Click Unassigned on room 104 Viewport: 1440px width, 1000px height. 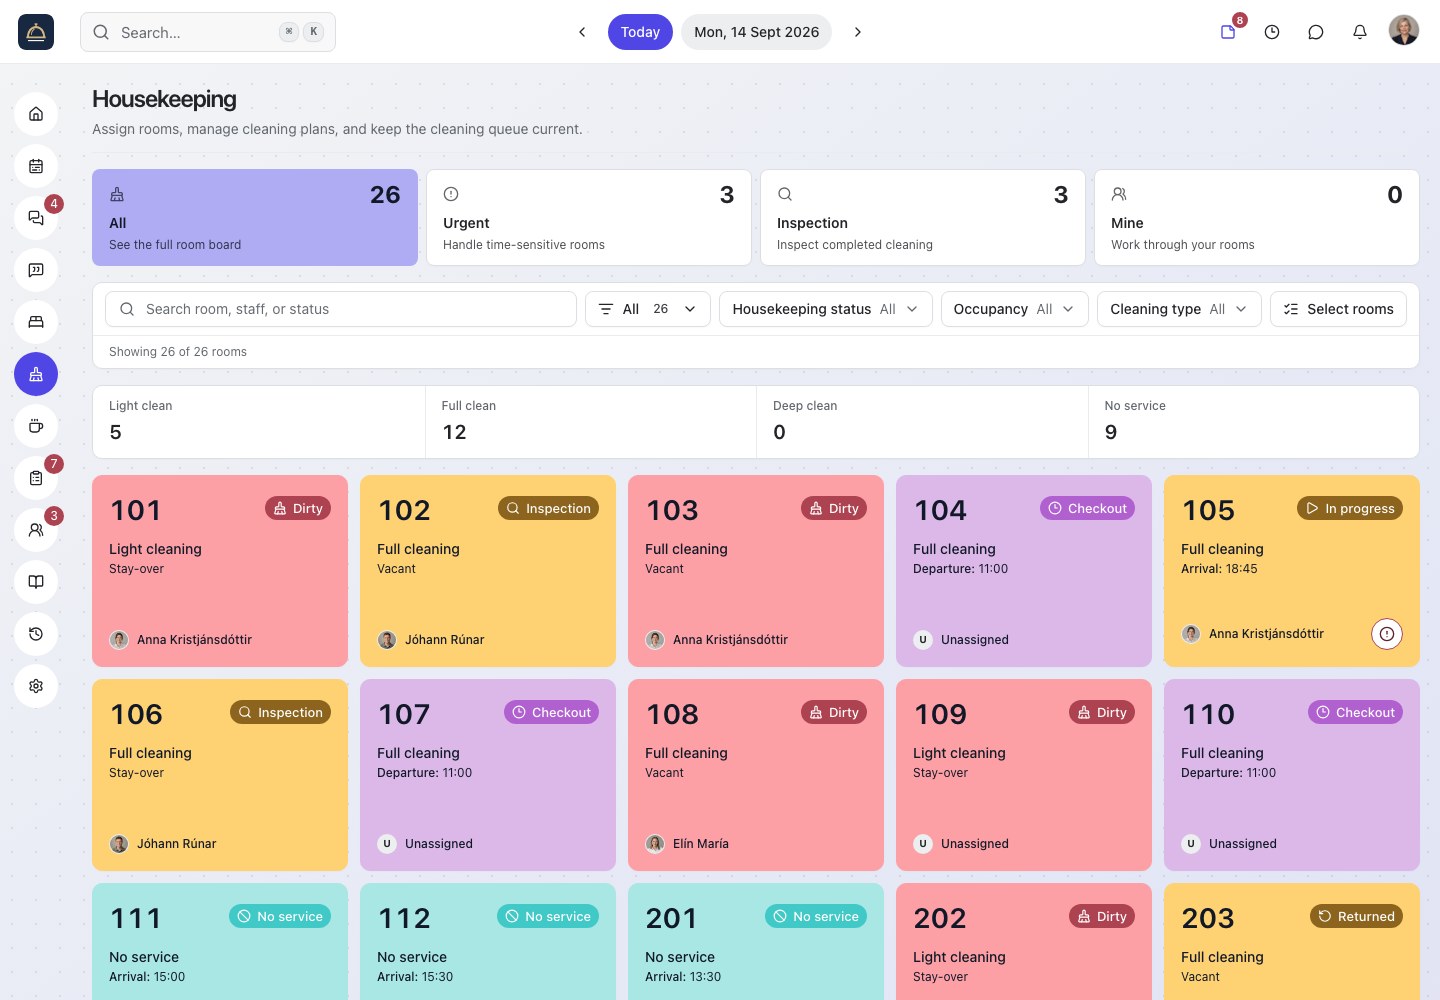click(961, 640)
